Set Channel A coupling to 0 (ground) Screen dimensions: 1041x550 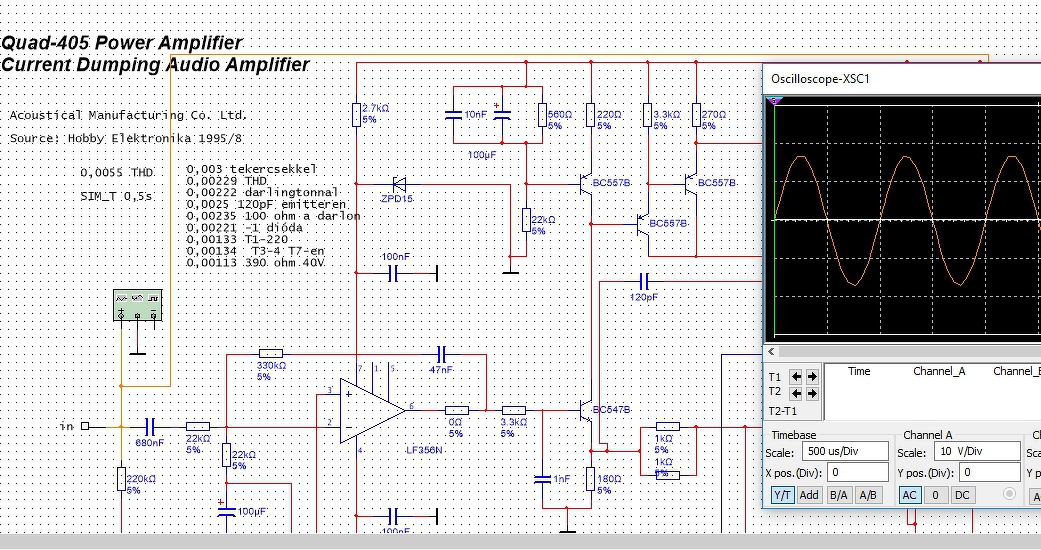(x=935, y=495)
